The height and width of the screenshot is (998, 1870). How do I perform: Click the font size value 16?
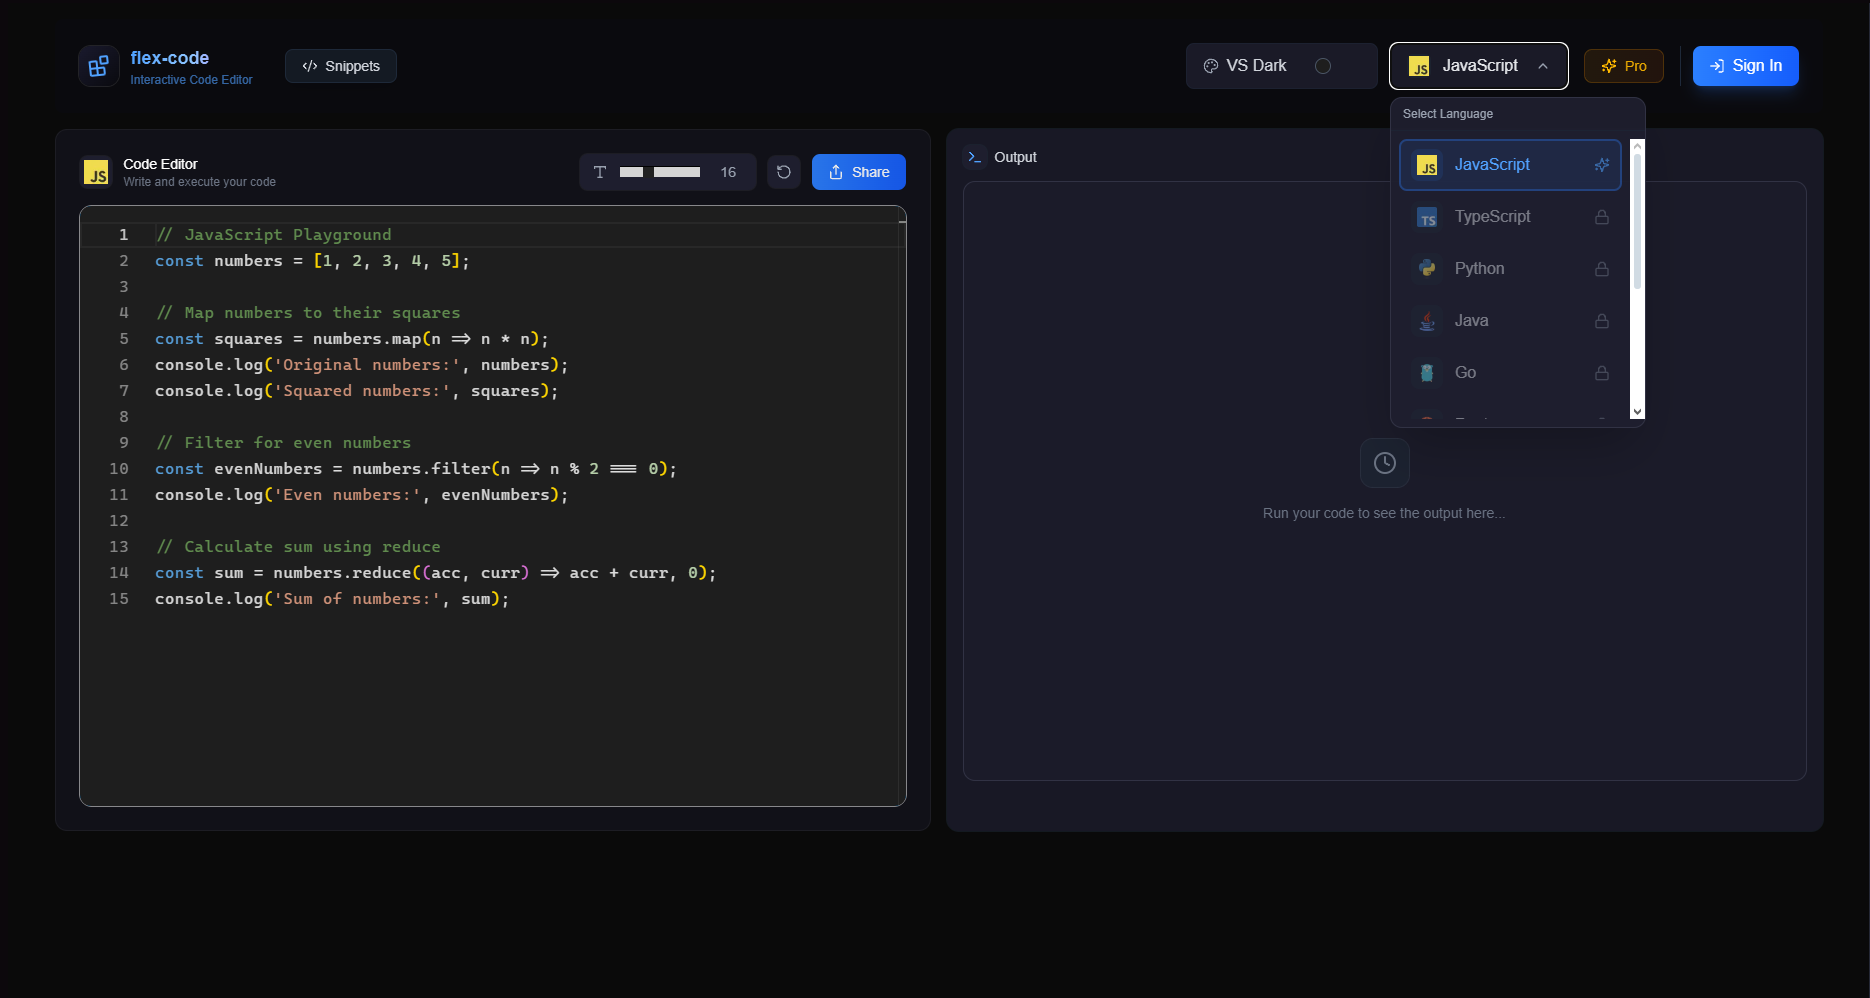pos(728,172)
